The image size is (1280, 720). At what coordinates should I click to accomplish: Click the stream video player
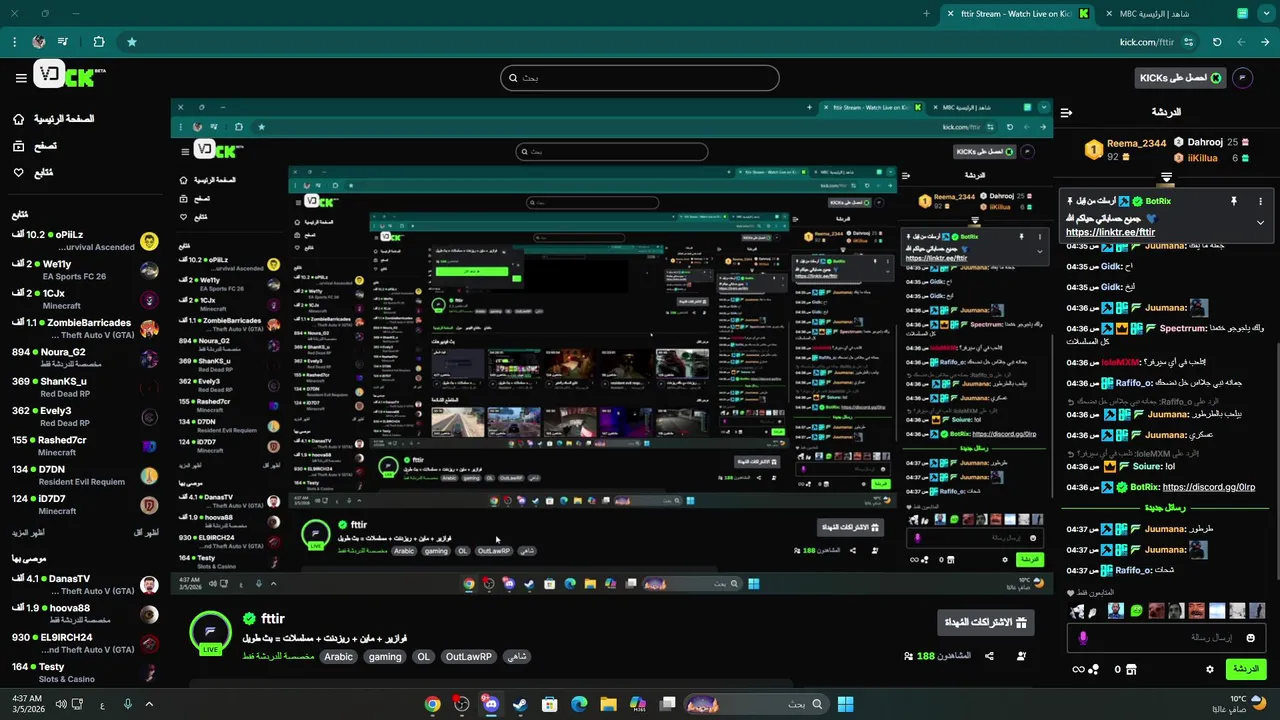(x=611, y=347)
